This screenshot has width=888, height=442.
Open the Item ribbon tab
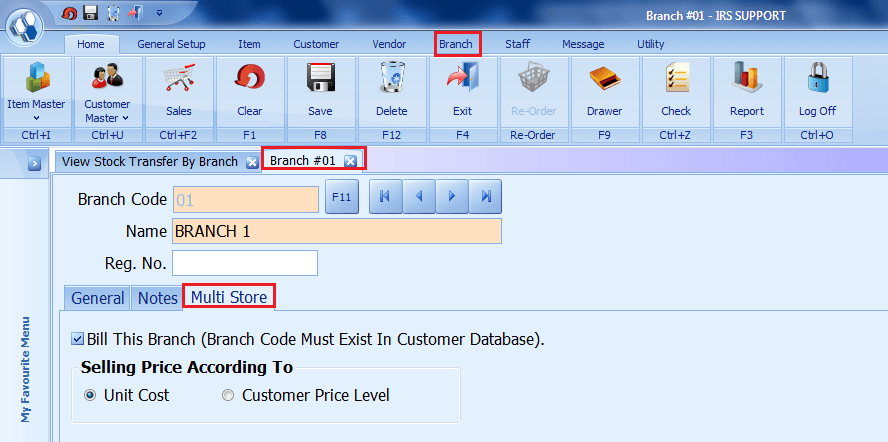coord(249,44)
